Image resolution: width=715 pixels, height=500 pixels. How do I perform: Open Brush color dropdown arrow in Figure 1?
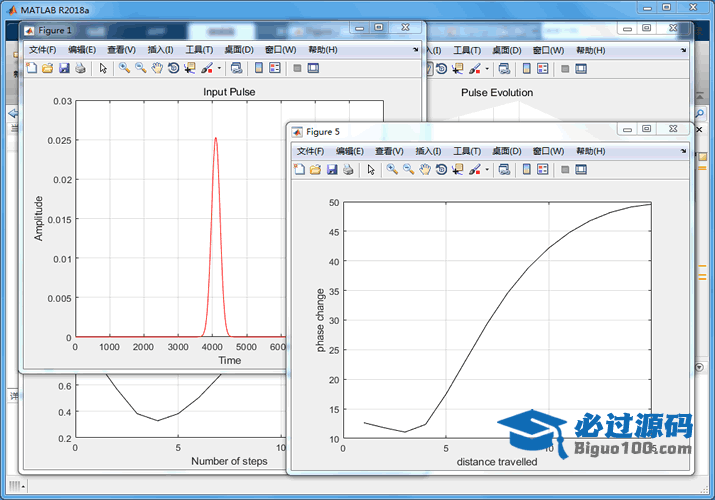pyautogui.click(x=218, y=68)
